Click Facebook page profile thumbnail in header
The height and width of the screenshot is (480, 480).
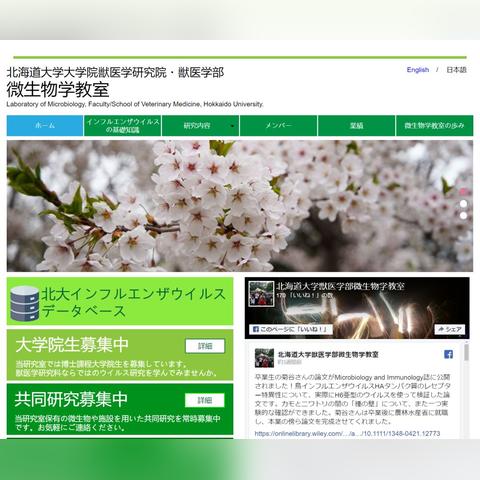(261, 294)
